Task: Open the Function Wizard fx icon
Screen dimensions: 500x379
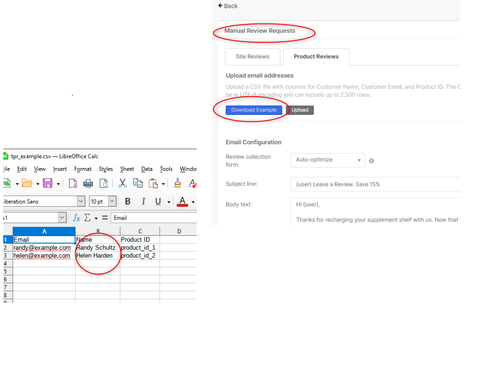Action: [x=76, y=218]
